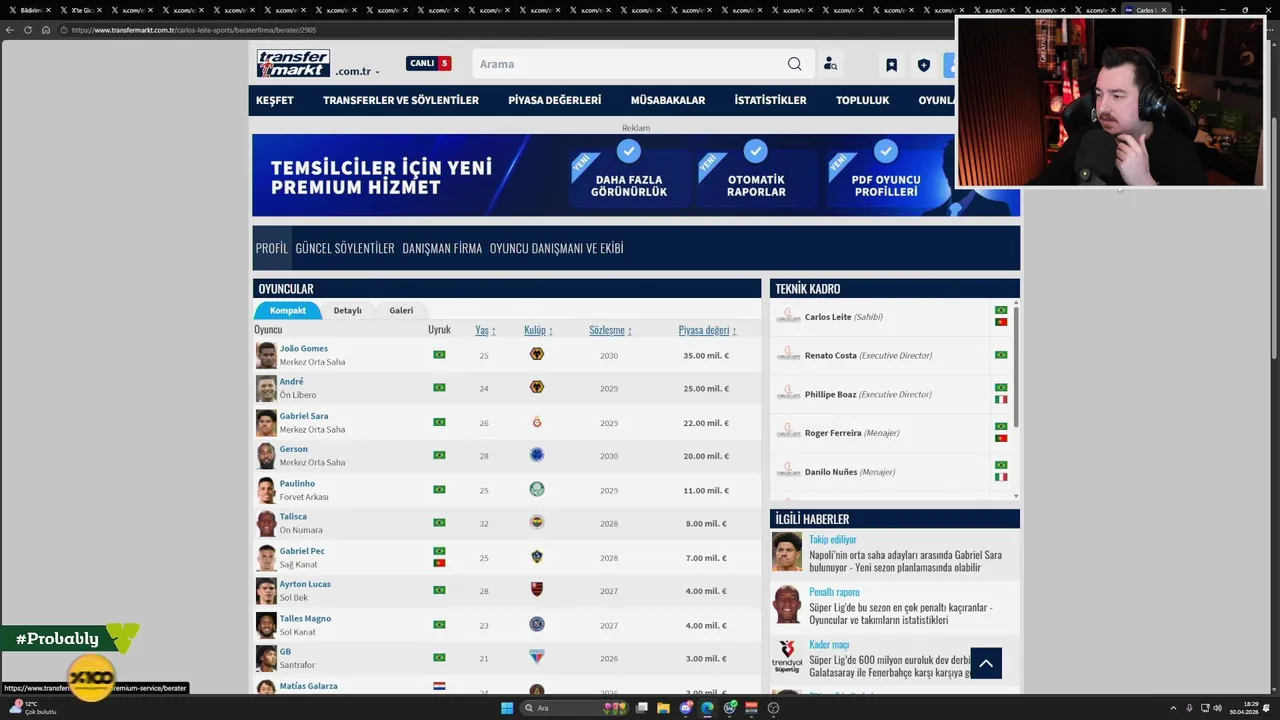Click Brazil flag in João Gomes row
This screenshot has height=720, width=1280.
pos(439,355)
